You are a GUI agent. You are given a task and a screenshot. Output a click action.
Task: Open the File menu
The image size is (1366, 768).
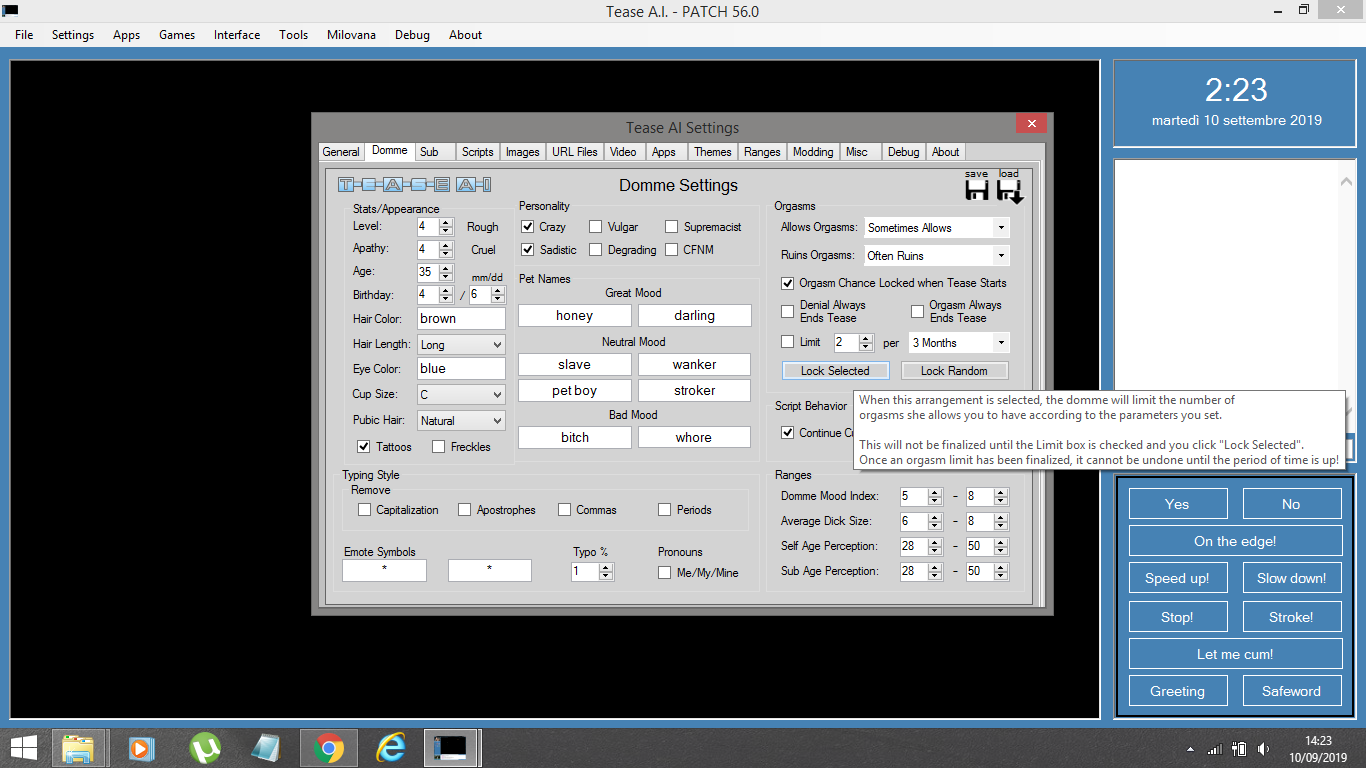[24, 35]
